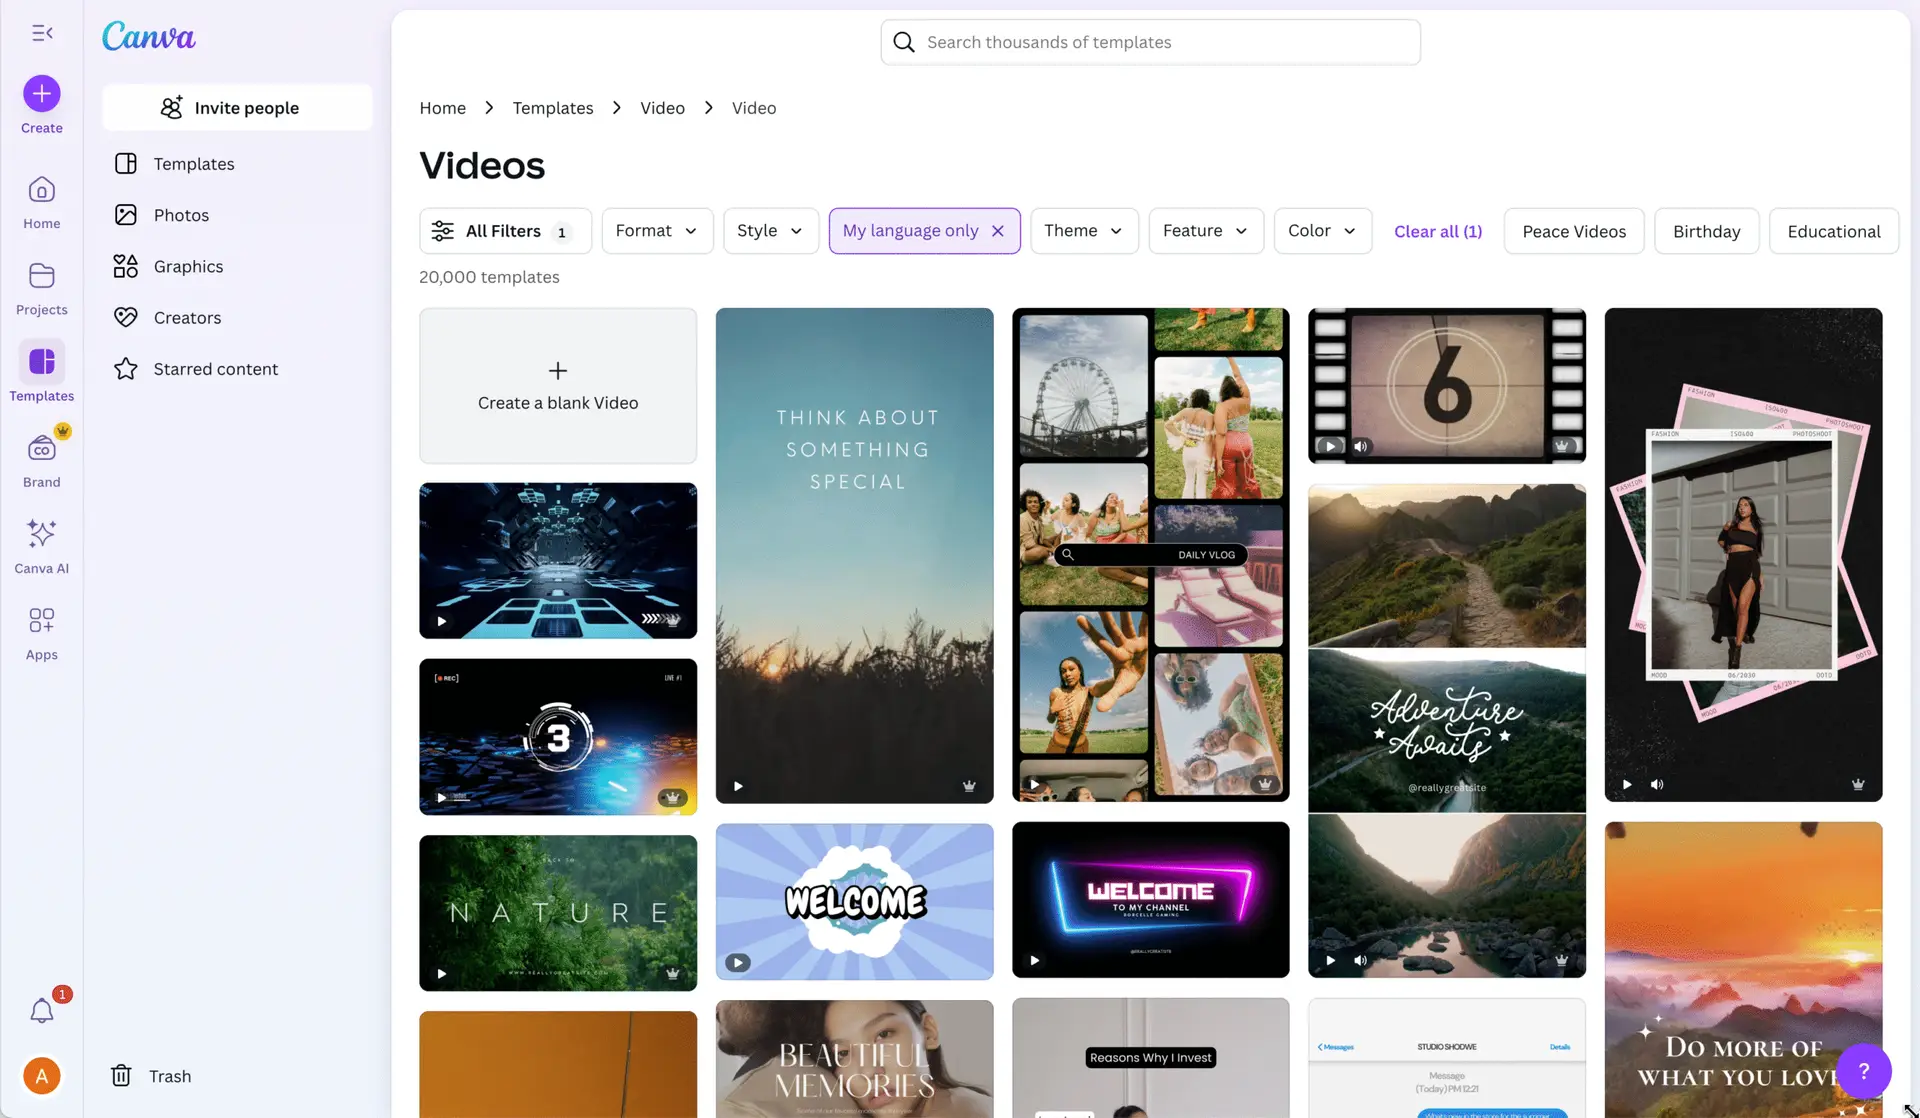This screenshot has width=1920, height=1118.
Task: Open the Brand kit icon
Action: point(42,449)
